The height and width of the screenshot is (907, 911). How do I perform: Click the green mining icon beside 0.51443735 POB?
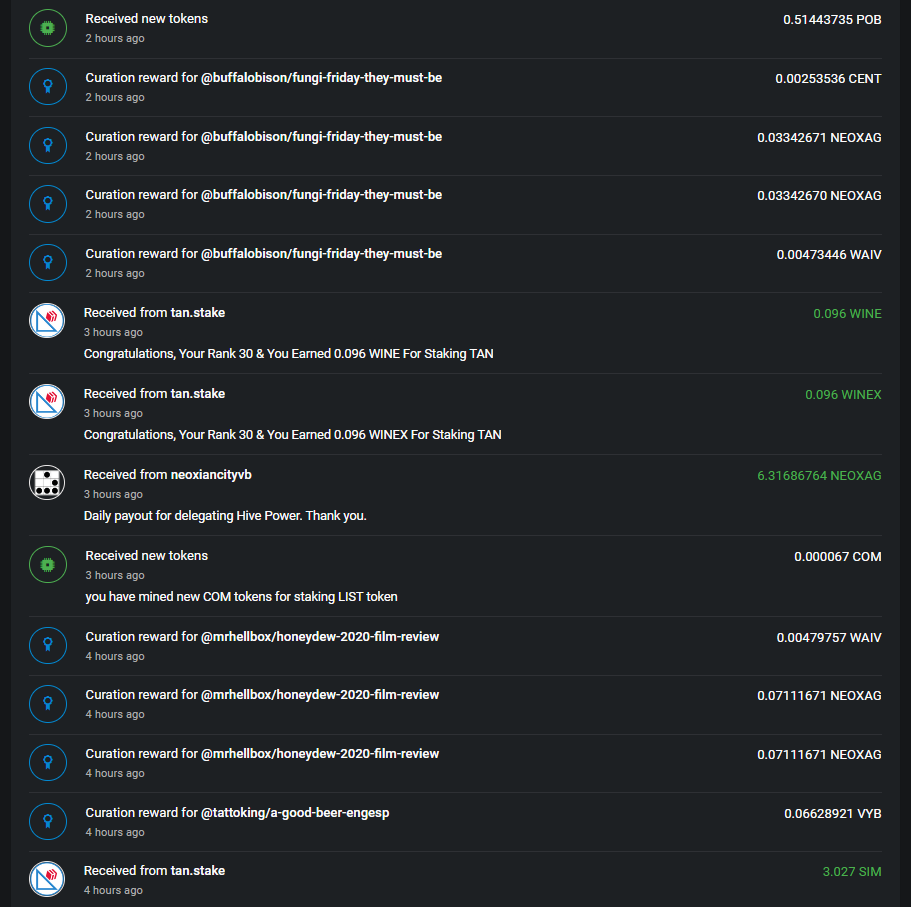[x=48, y=28]
